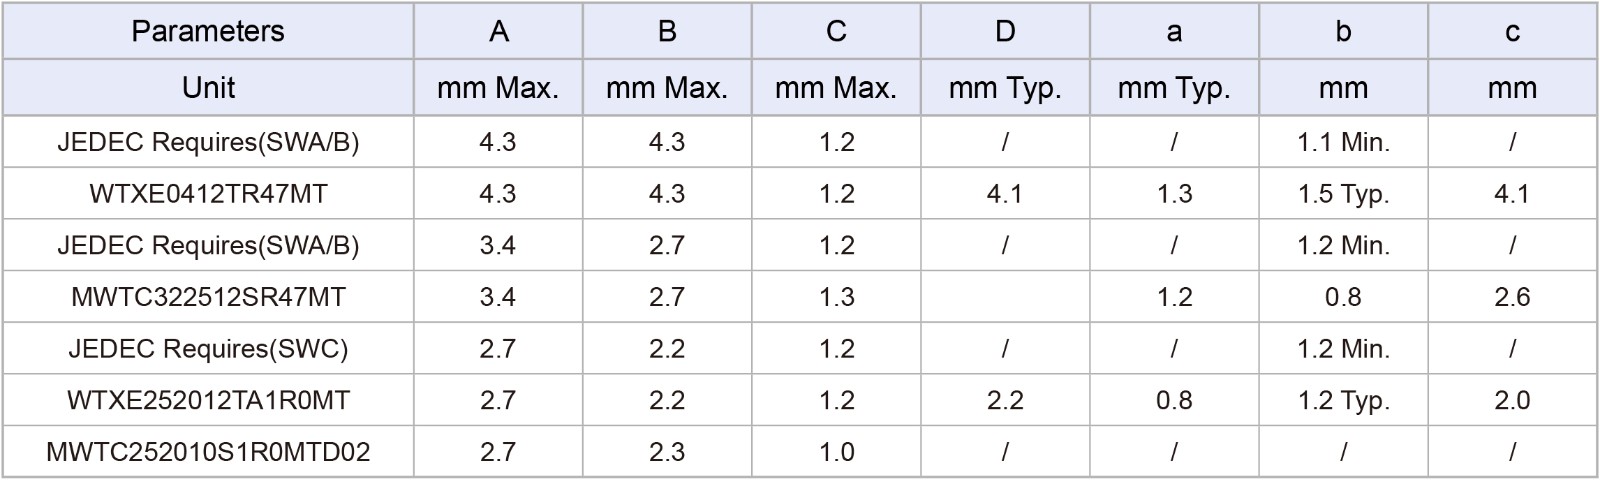Image resolution: width=1600 pixels, height=480 pixels.
Task: Select the MWTC252010S1R0MTD02 row label
Action: pos(208,452)
